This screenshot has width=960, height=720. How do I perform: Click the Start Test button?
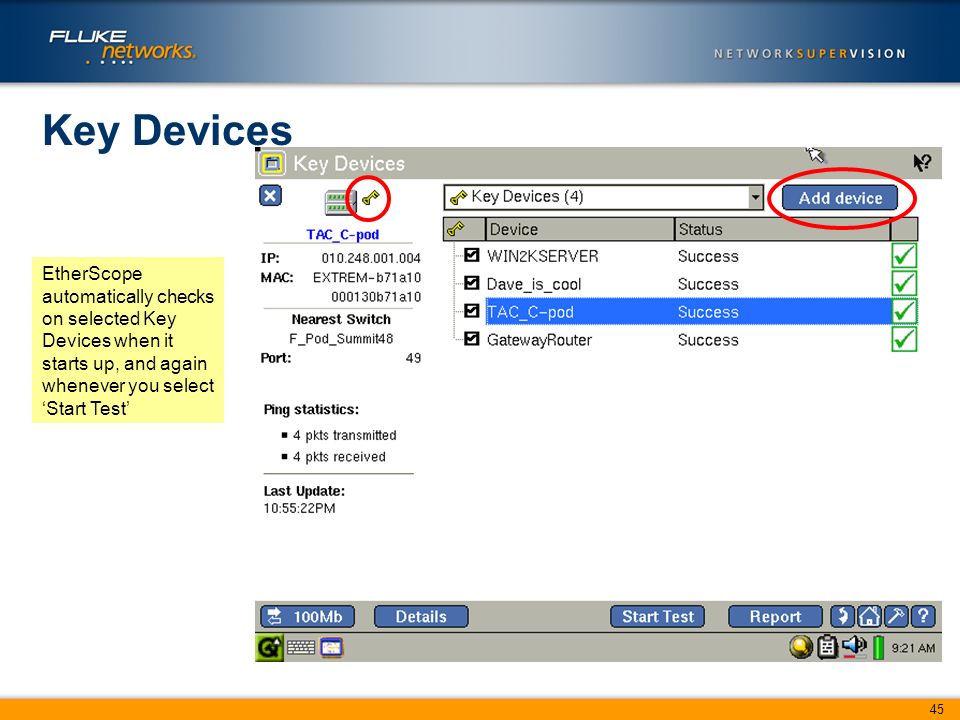[658, 617]
